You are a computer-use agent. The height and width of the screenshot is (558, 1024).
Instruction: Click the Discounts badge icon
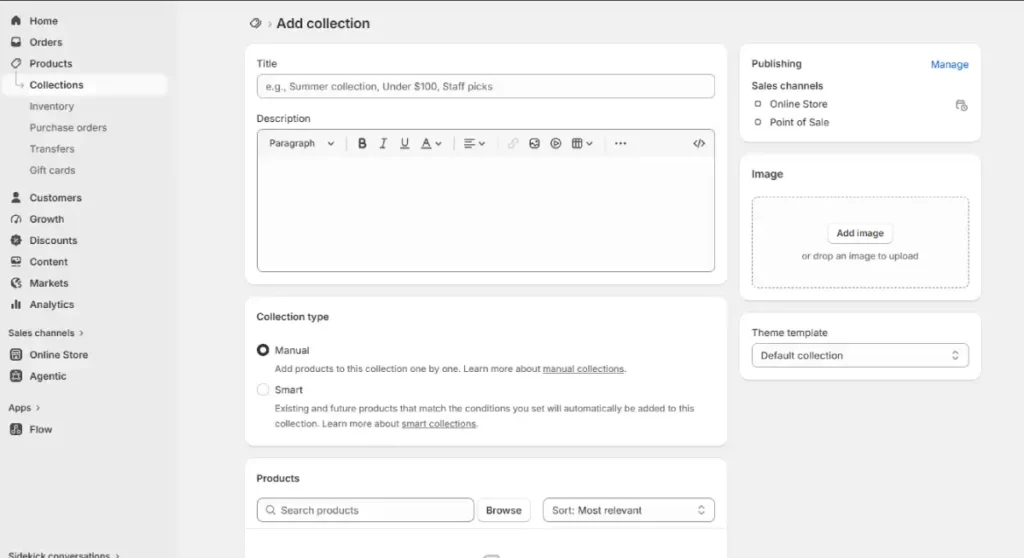(16, 240)
